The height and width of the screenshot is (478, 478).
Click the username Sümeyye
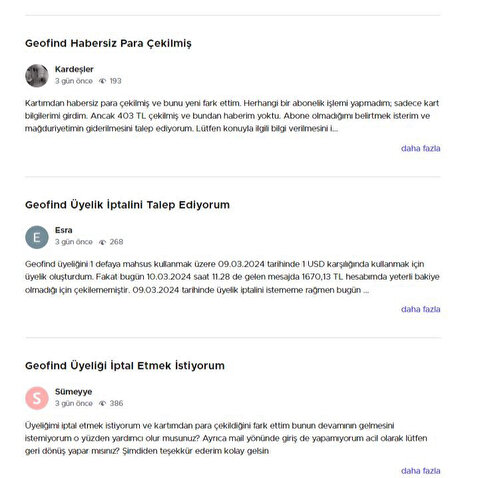tap(74, 391)
